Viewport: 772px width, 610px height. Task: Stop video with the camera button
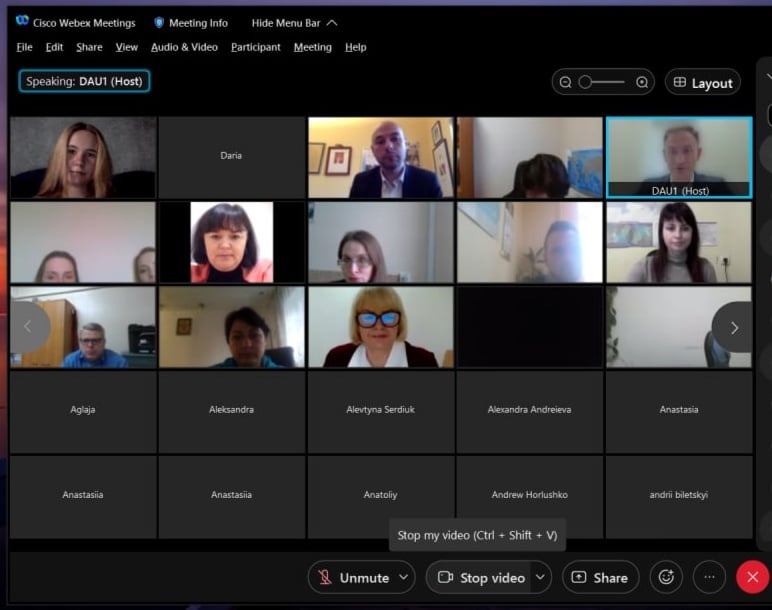pyautogui.click(x=481, y=577)
